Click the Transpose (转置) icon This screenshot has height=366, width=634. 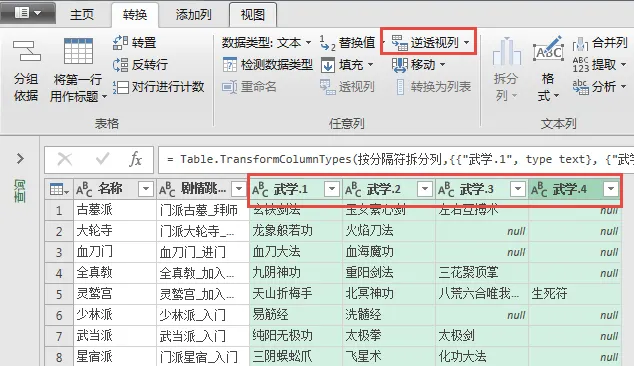120,42
